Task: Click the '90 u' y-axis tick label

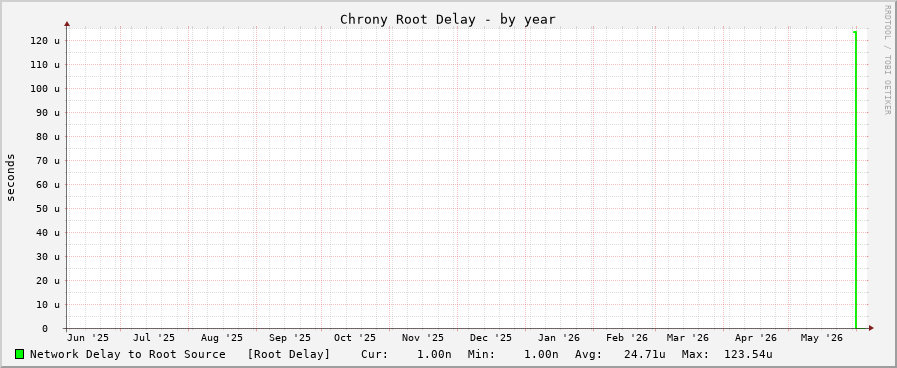Action: [47, 113]
